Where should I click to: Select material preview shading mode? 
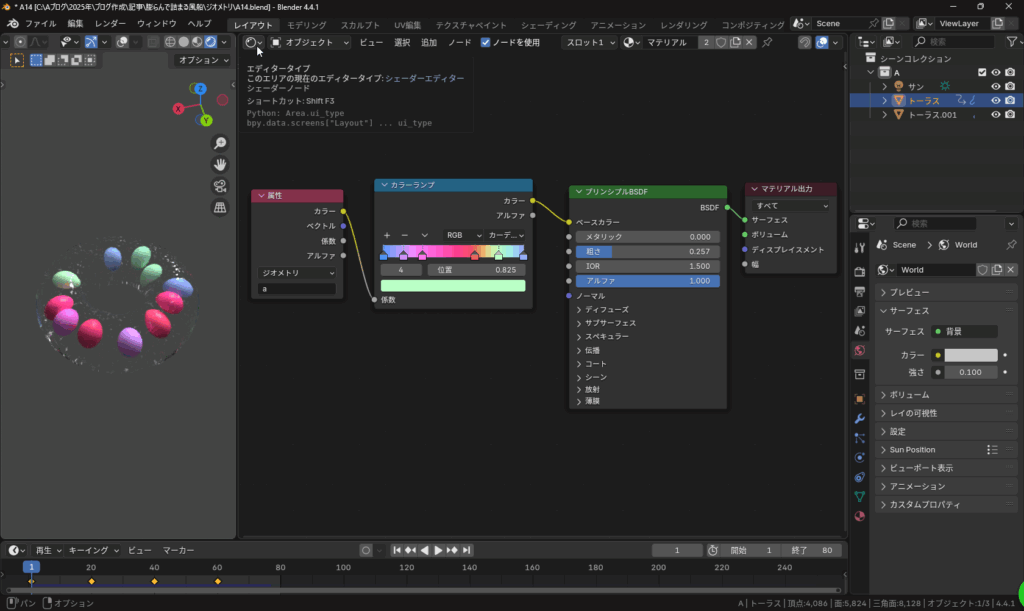(x=197, y=42)
